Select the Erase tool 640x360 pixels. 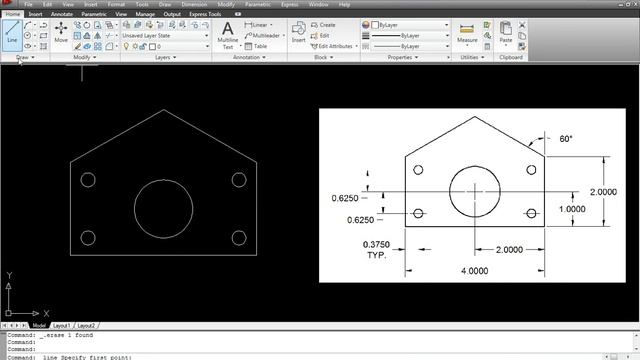click(x=77, y=47)
